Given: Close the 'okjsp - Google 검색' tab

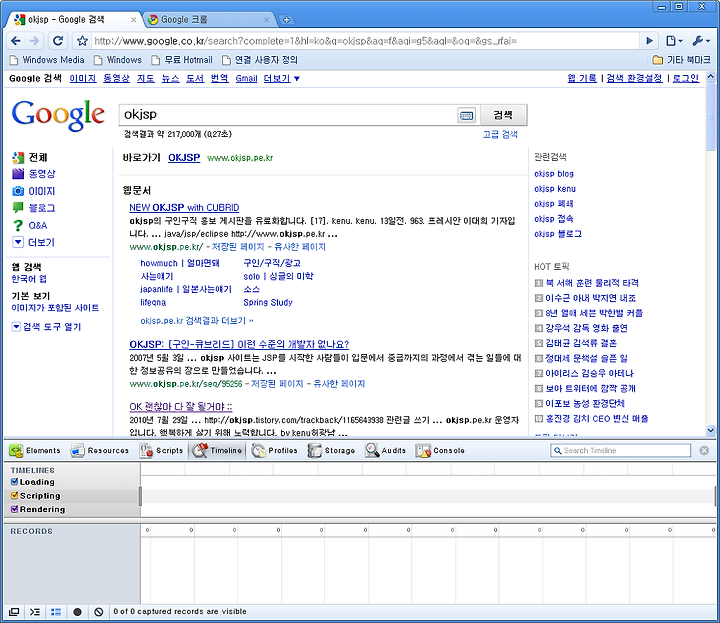Looking at the screenshot, I should click(133, 20).
